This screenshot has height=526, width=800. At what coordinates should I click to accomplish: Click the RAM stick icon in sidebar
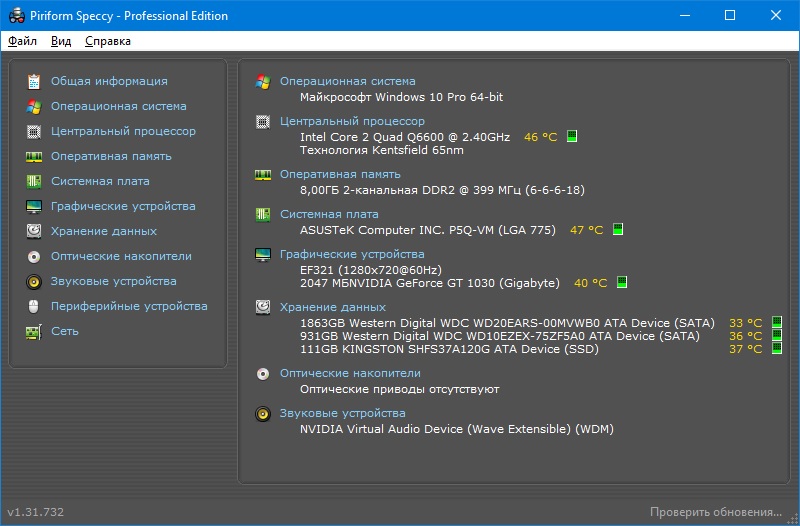point(34,157)
